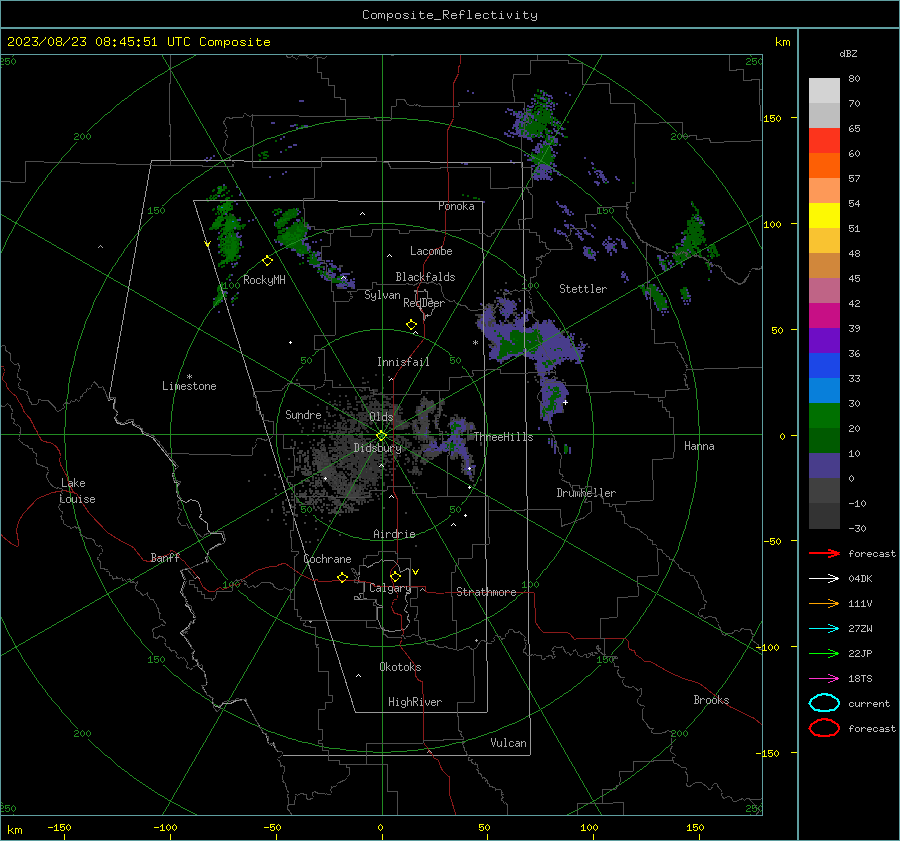Screen dimensions: 900x841
Task: Click the yellow diamond marker above the Calgary label
Action: (x=395, y=576)
